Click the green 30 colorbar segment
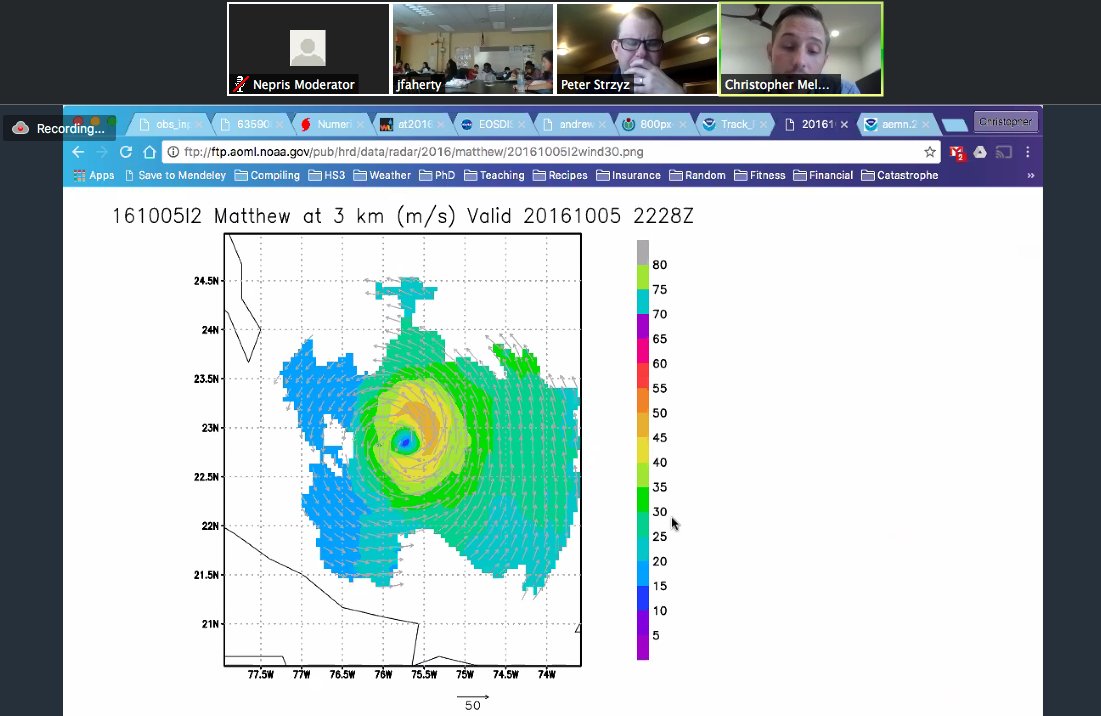The height and width of the screenshot is (716, 1101). pyautogui.click(x=642, y=499)
